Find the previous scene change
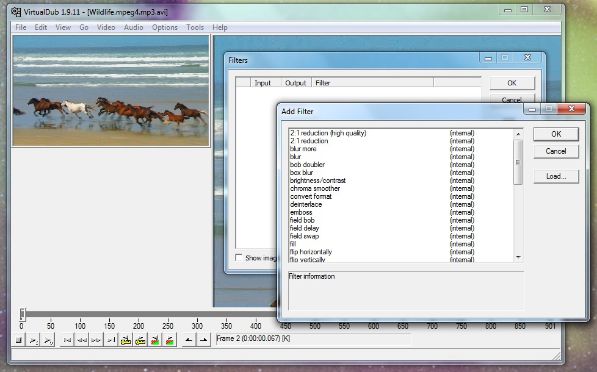 coord(155,340)
